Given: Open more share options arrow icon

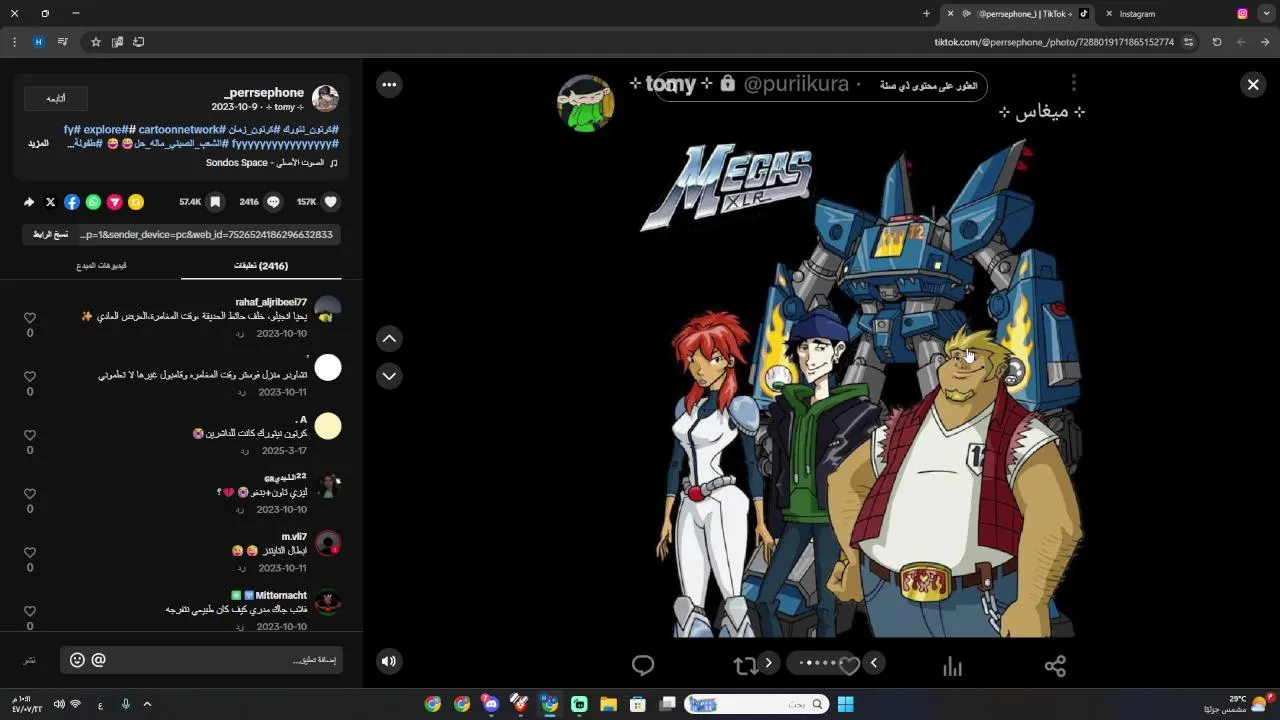Looking at the screenshot, I should 29,202.
